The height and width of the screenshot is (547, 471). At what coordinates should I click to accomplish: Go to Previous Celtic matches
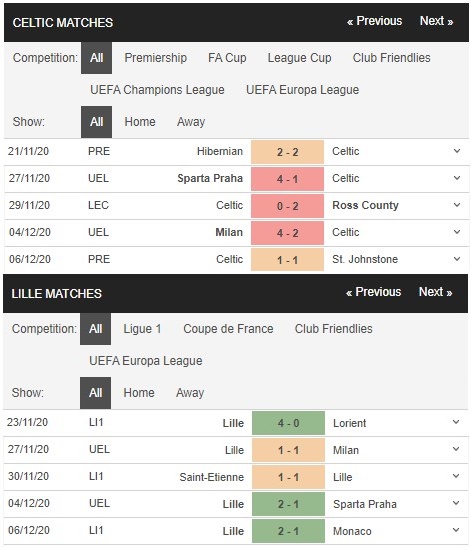click(374, 21)
